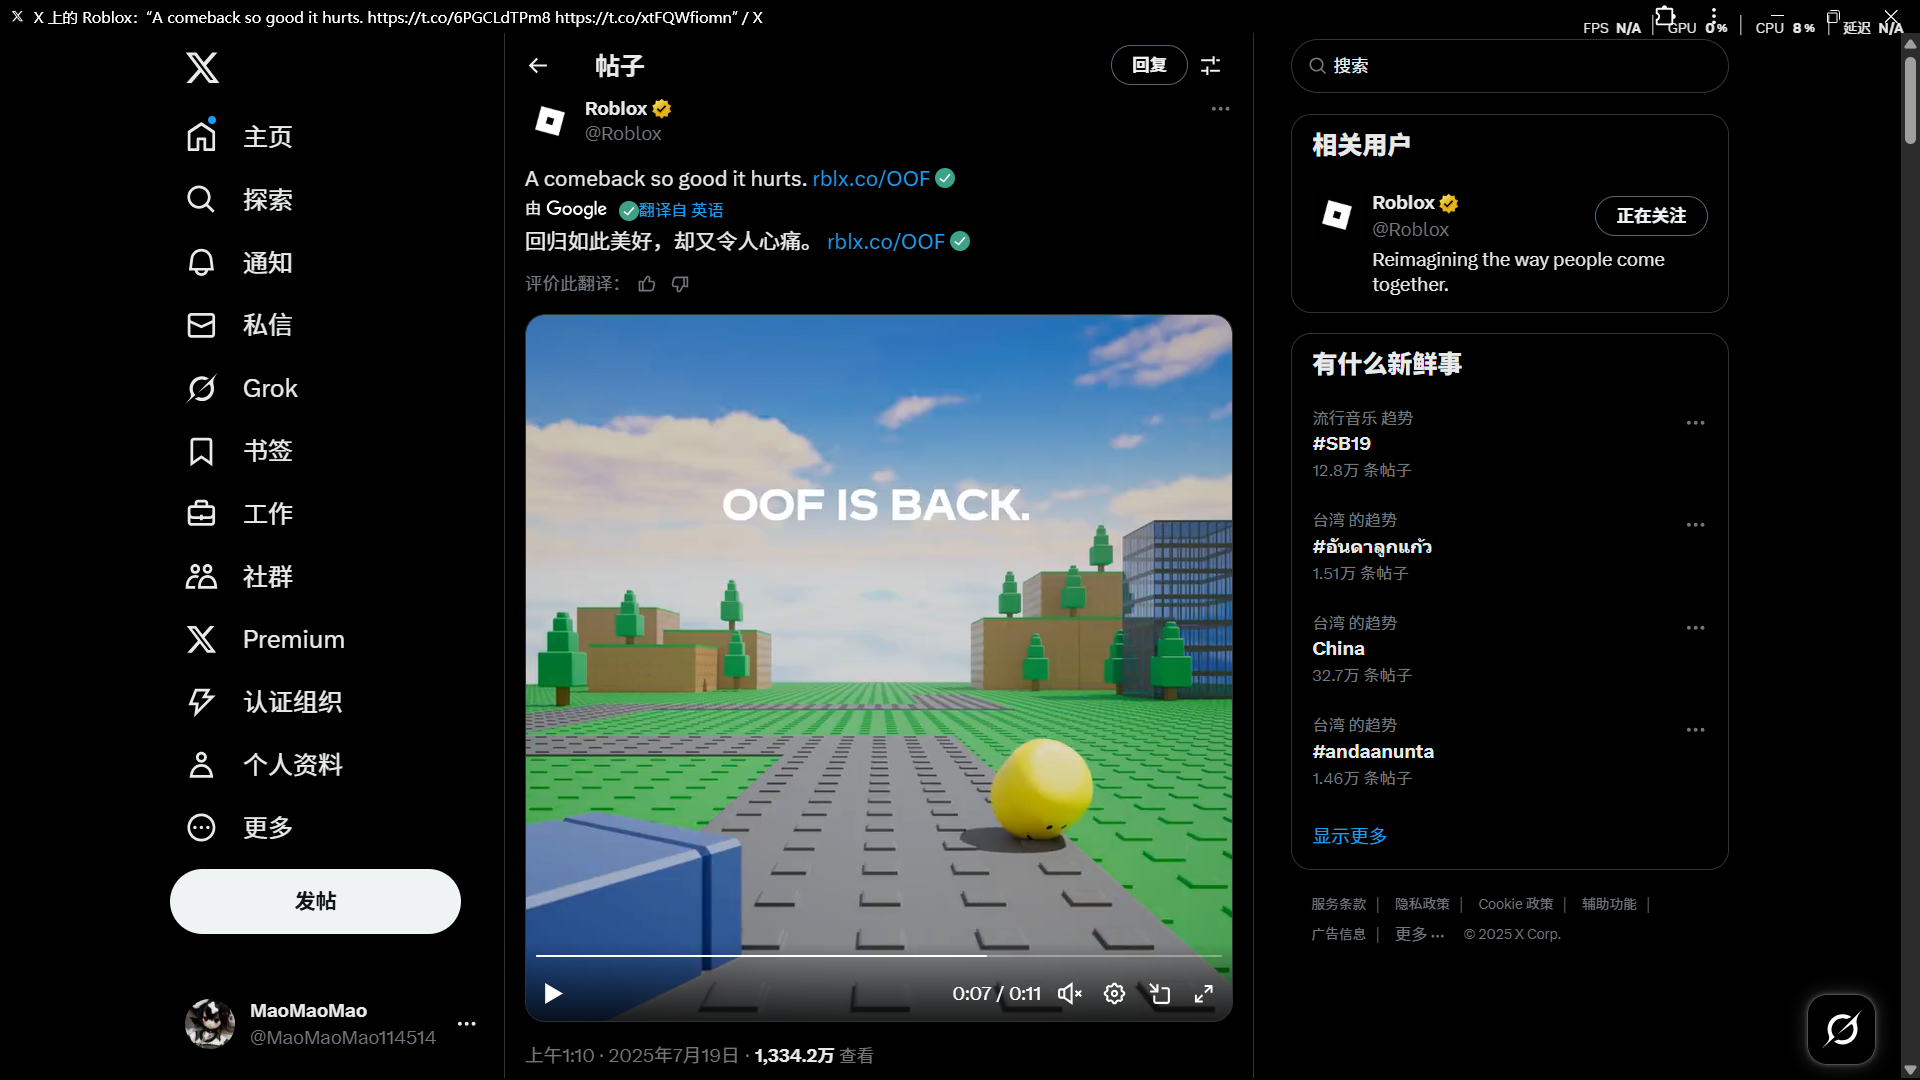Go to Home (主页) in sidebar
1920x1080 pixels.
[240, 136]
